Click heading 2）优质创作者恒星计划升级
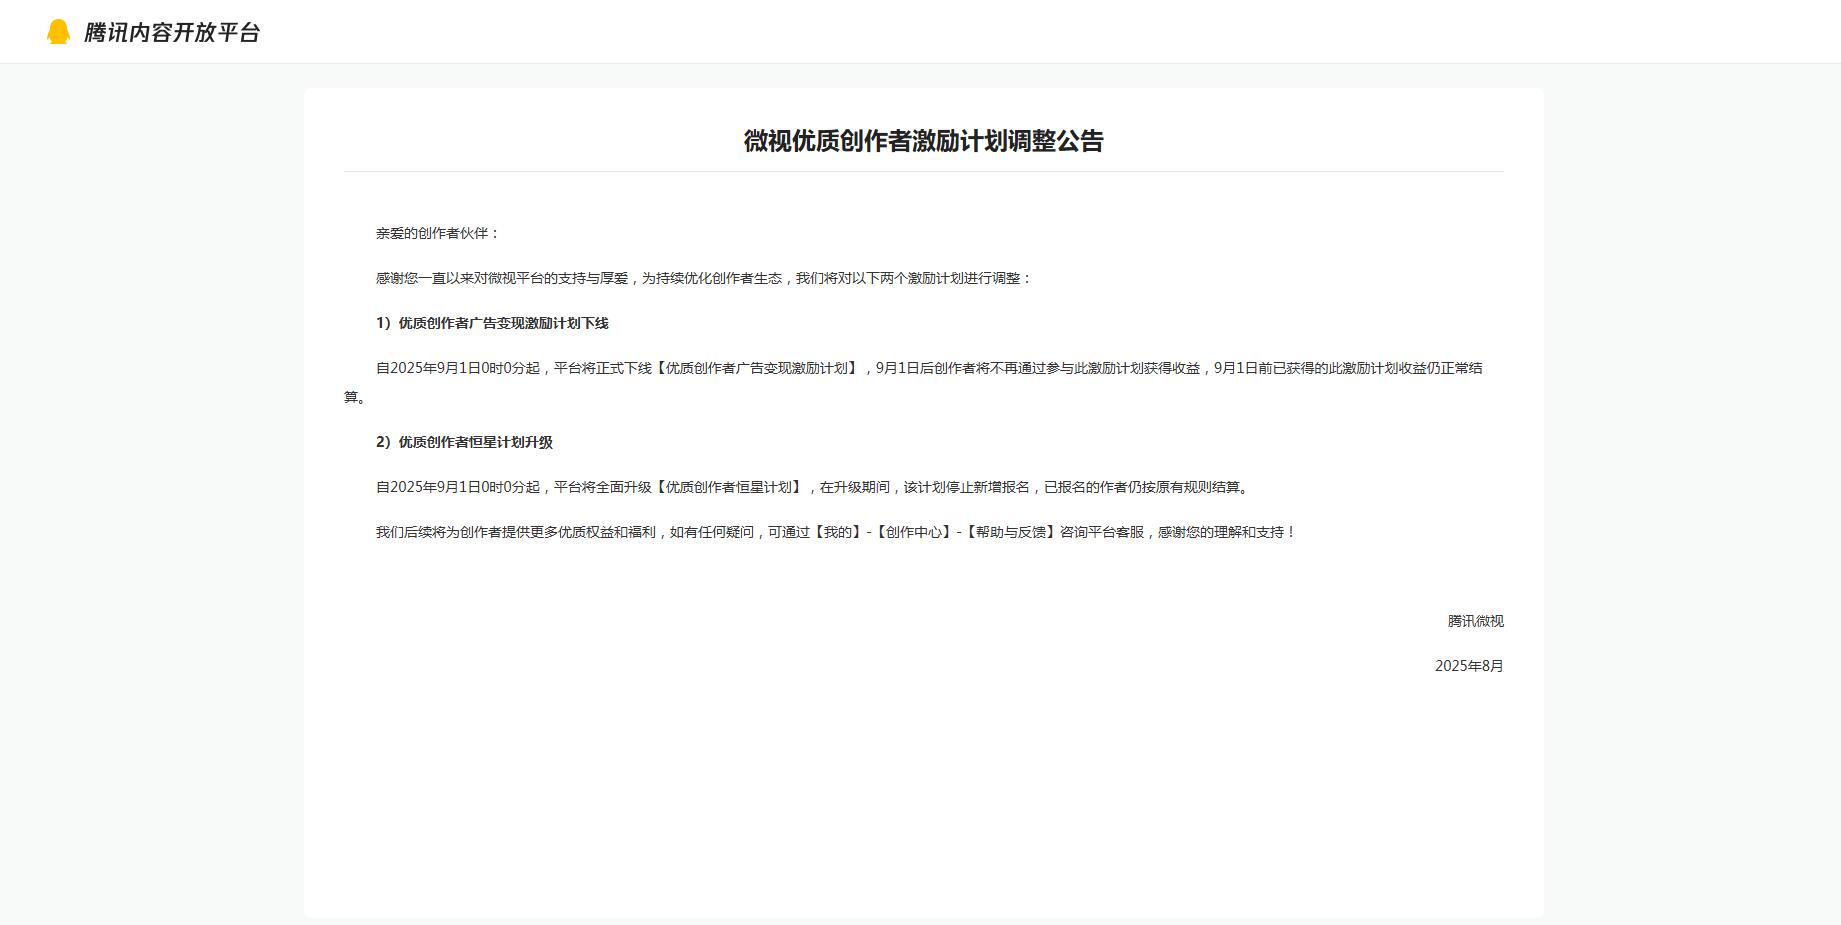 tap(464, 442)
